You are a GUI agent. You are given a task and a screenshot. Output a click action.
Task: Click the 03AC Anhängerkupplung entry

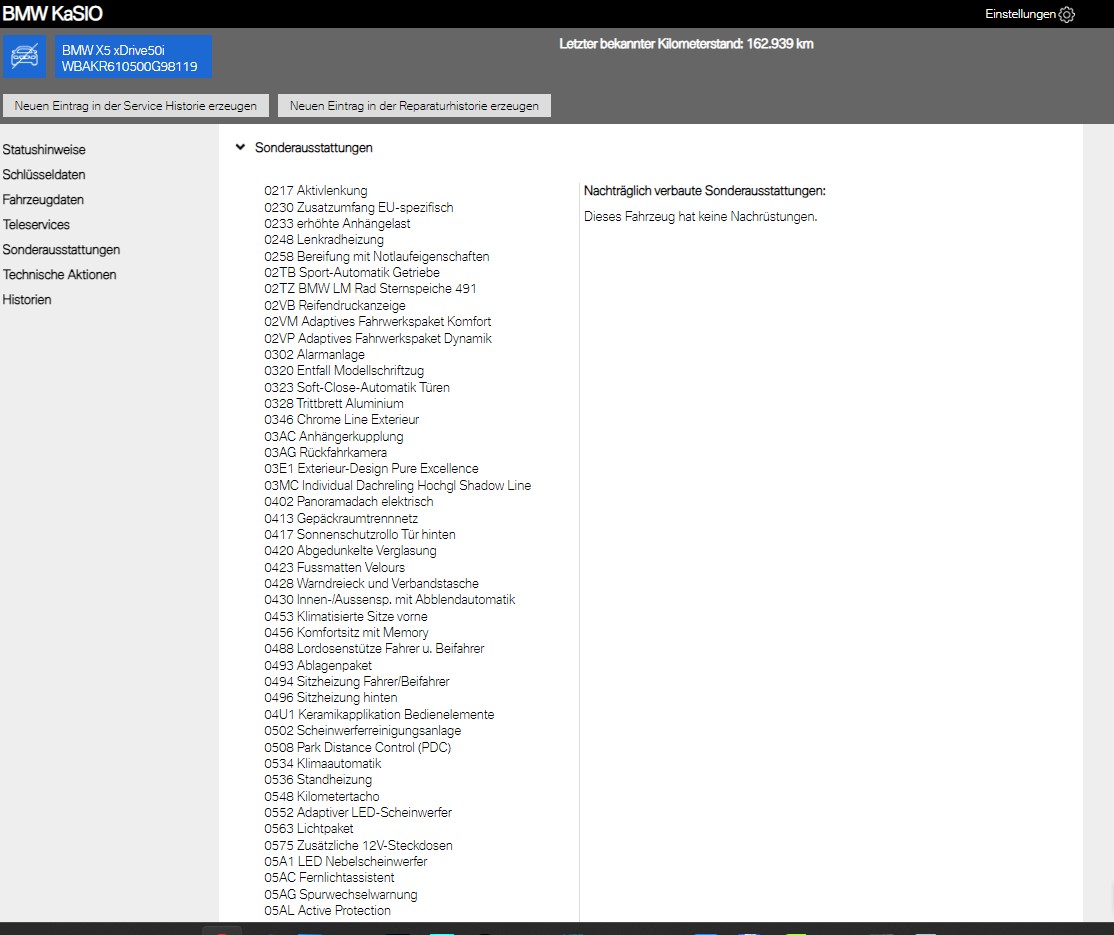pyautogui.click(x=334, y=436)
